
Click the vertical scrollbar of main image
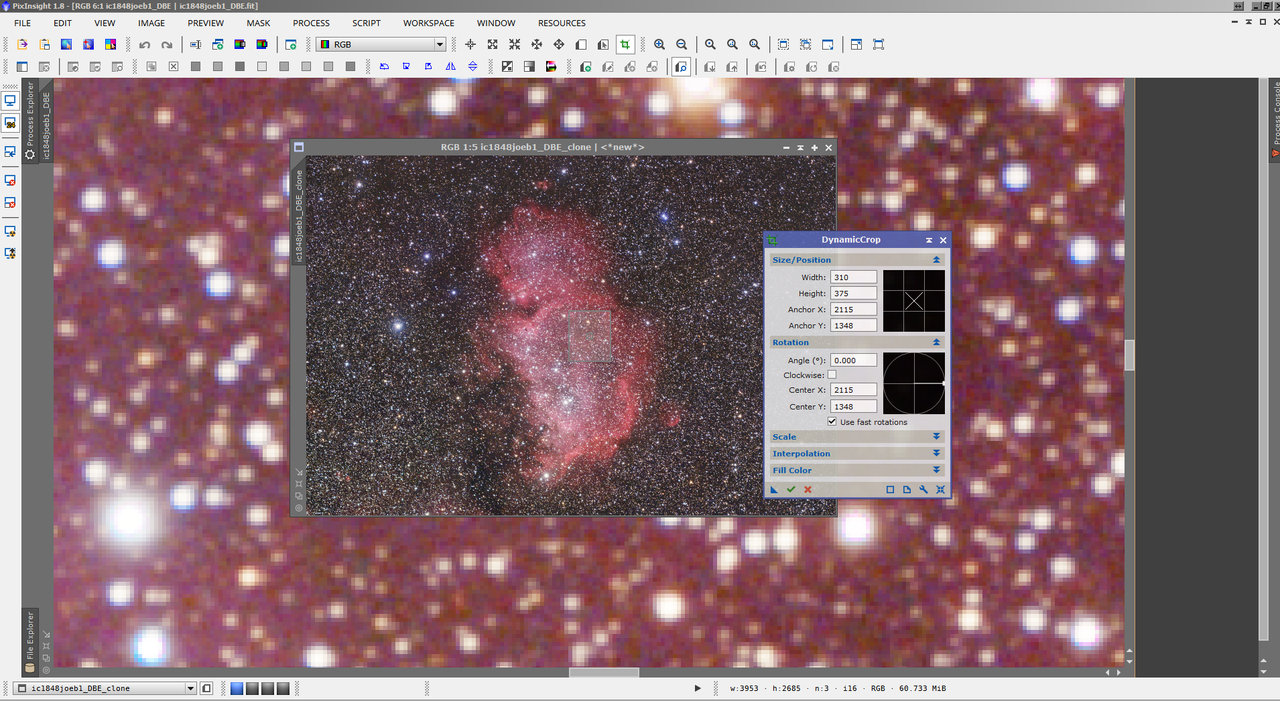pos(1130,355)
